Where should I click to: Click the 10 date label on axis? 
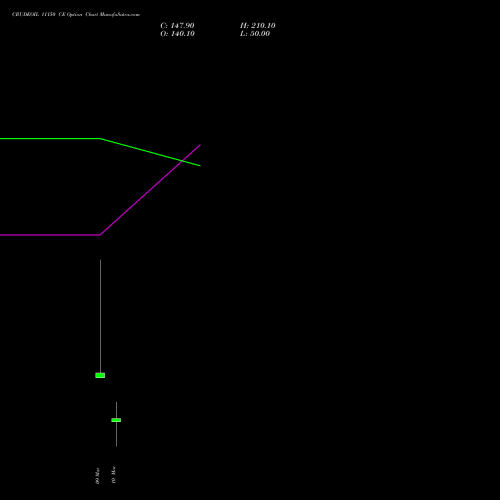point(114,475)
